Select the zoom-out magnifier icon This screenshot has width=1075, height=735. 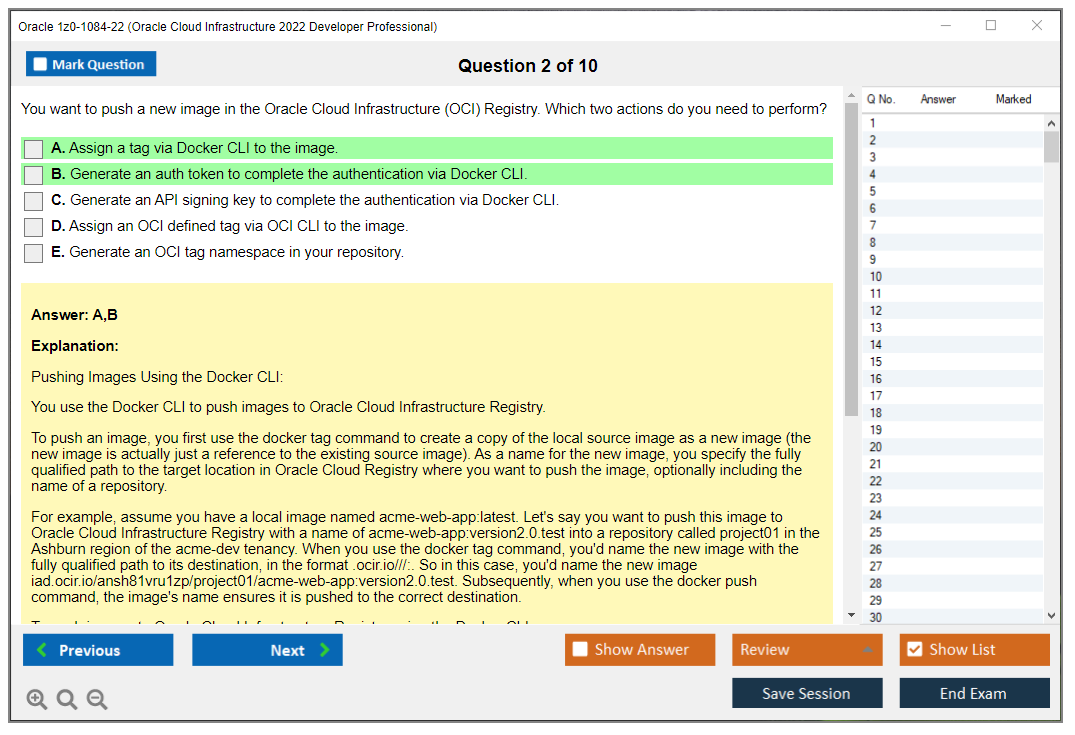point(96,699)
